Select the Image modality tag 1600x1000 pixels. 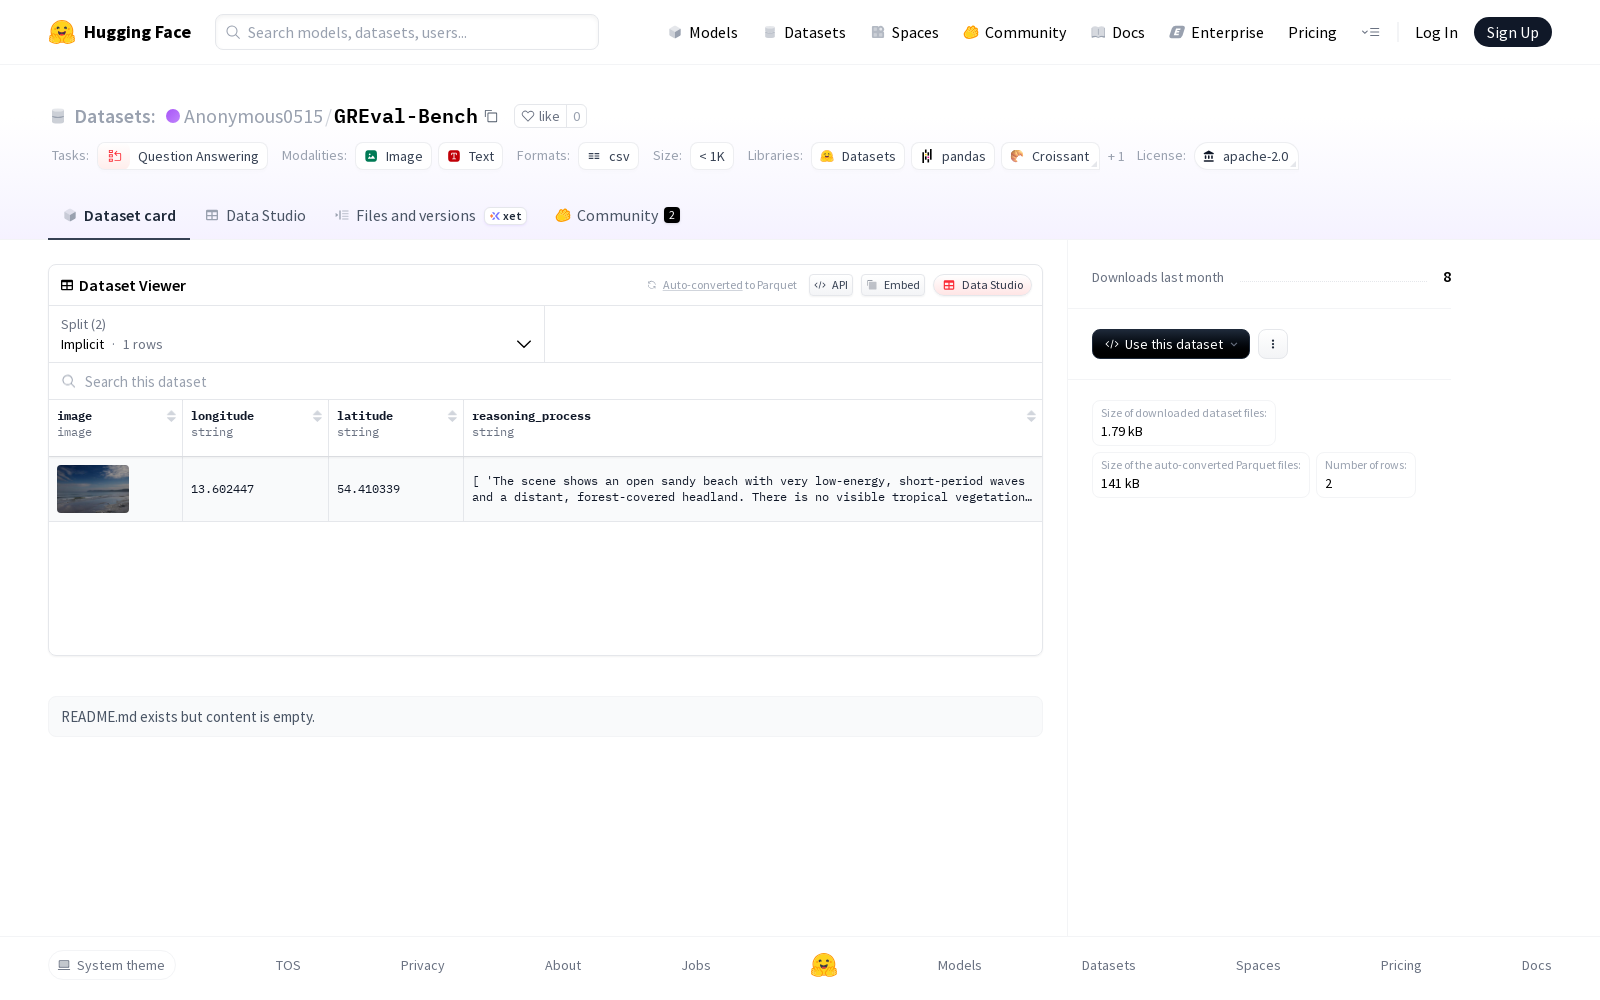pos(394,156)
